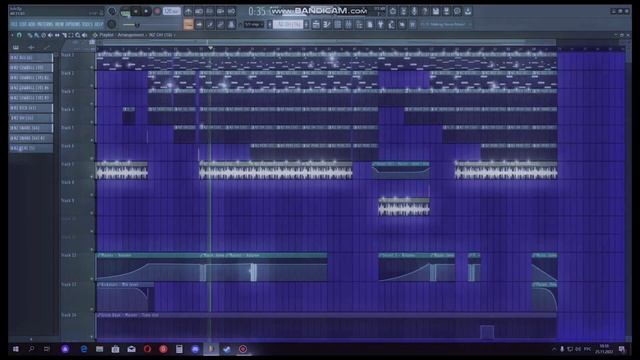Screen dimensions: 640x360
Task: Mute Track 5 using its dot switch
Action: (x=92, y=140)
